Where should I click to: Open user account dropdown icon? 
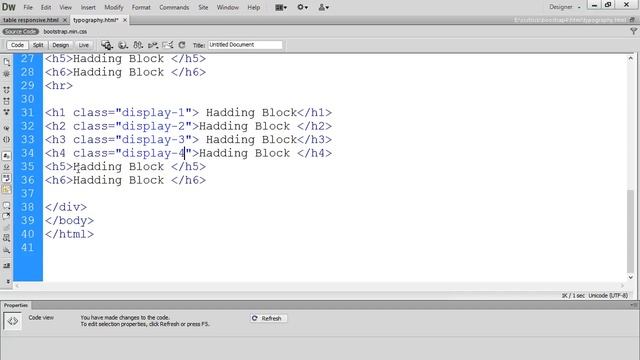[x=324, y=7]
